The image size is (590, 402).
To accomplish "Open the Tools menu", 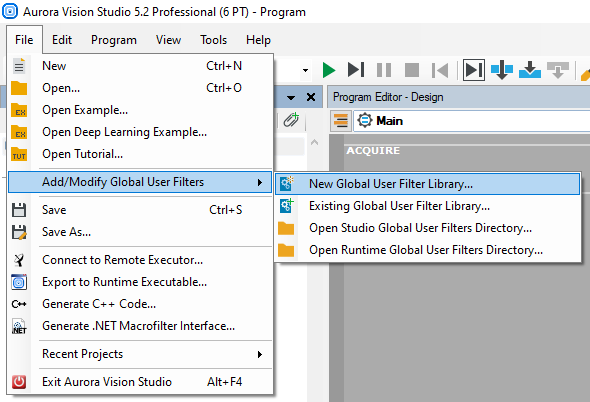I will click(x=213, y=40).
